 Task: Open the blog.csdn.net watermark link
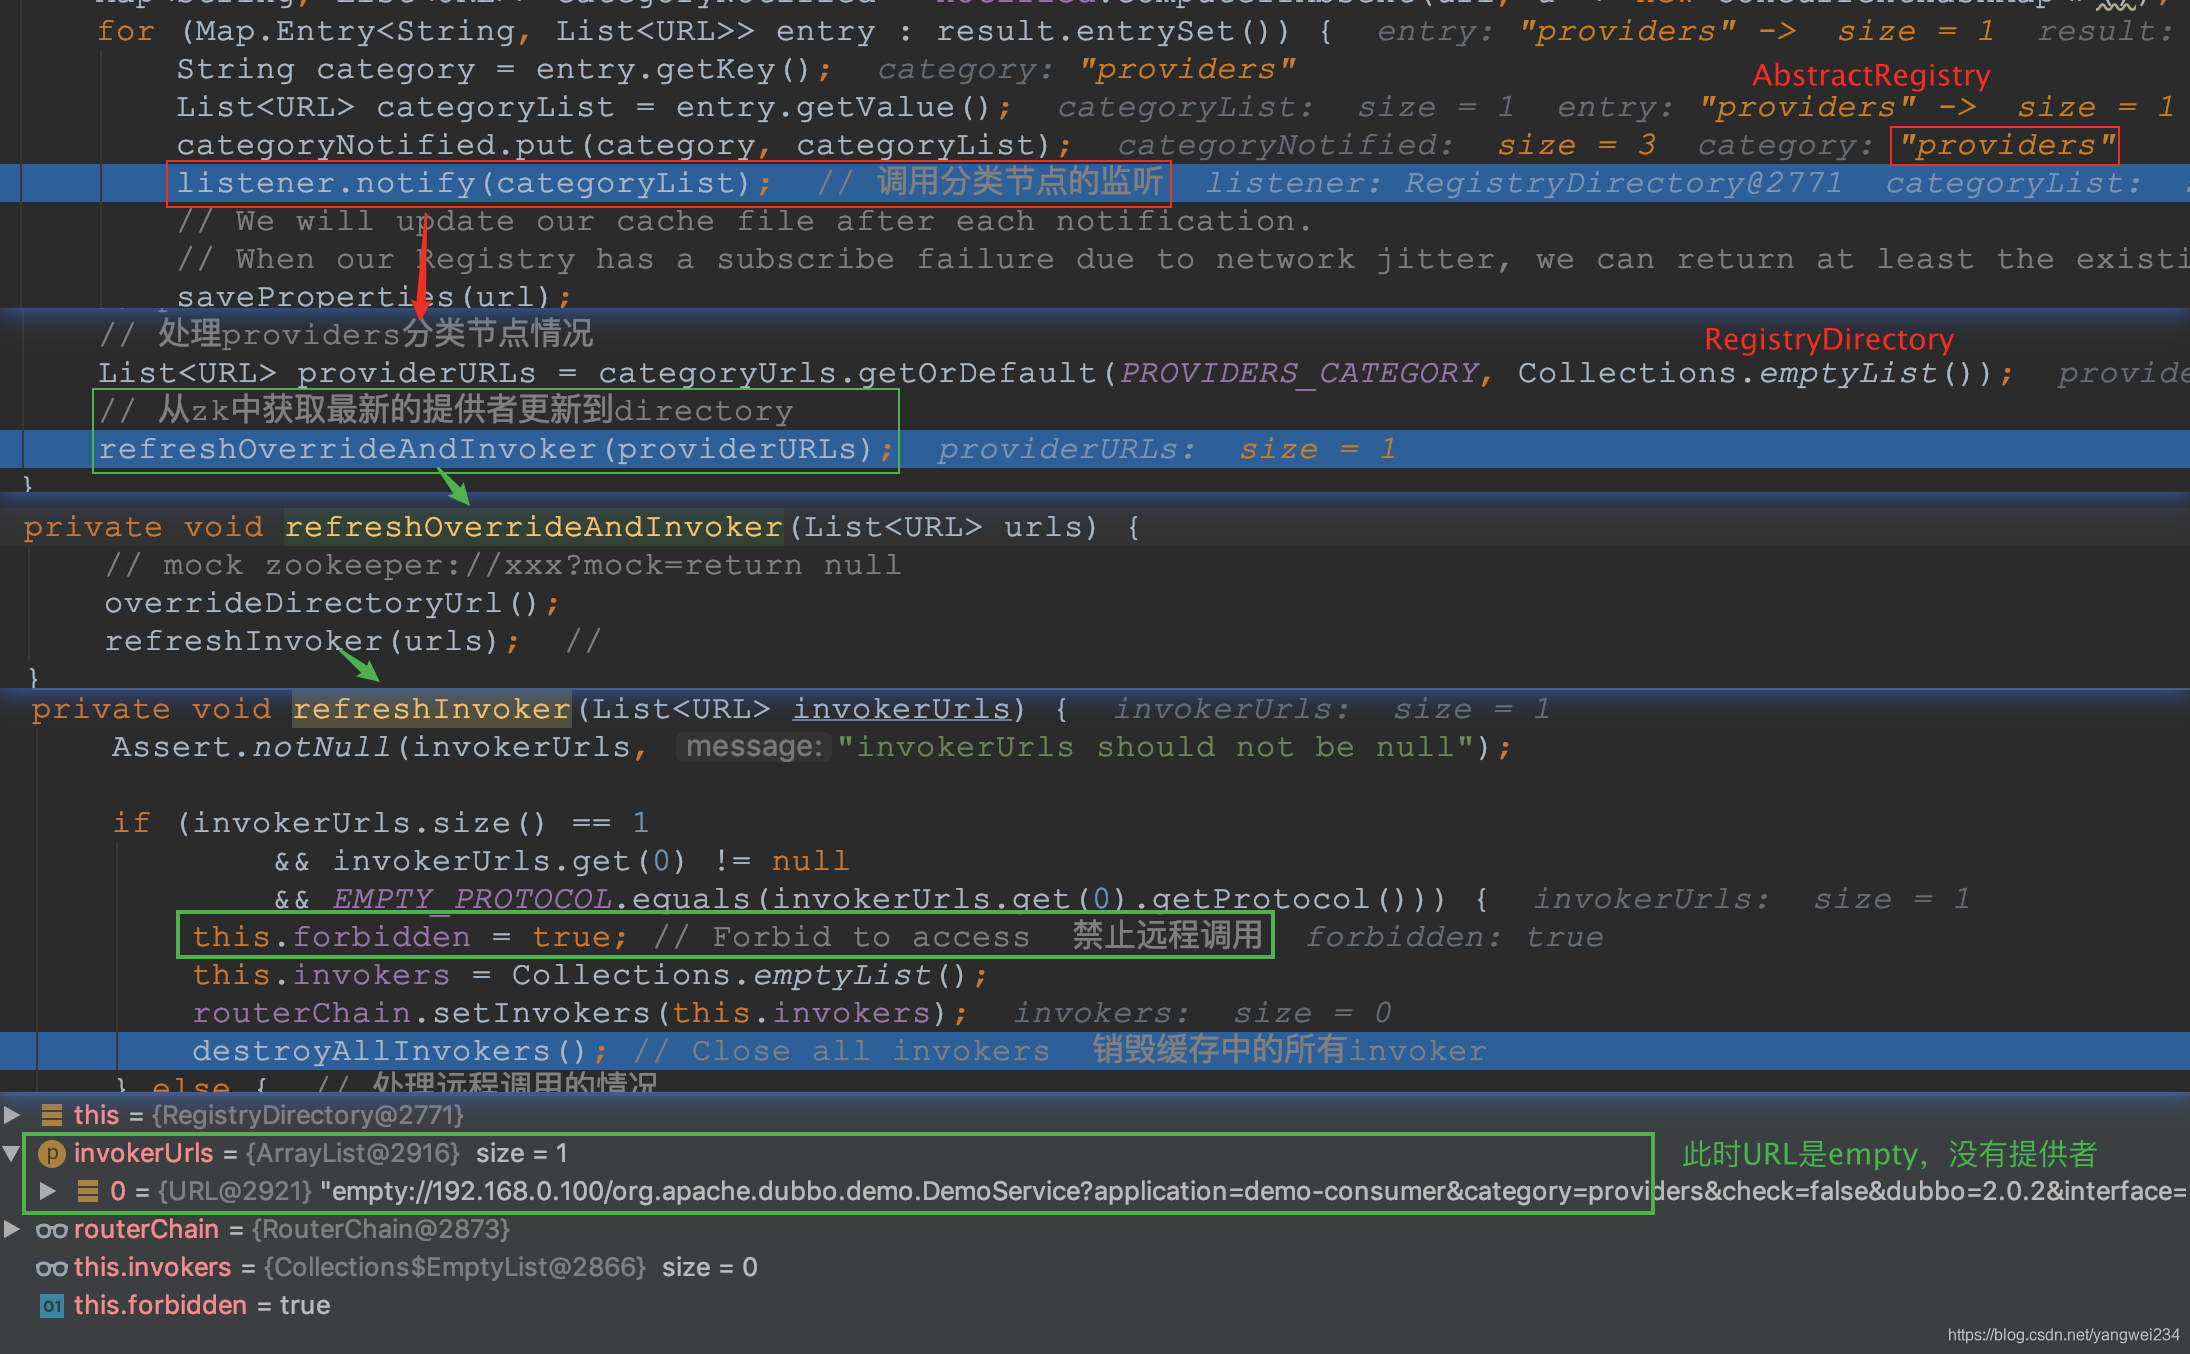coord(2062,1335)
